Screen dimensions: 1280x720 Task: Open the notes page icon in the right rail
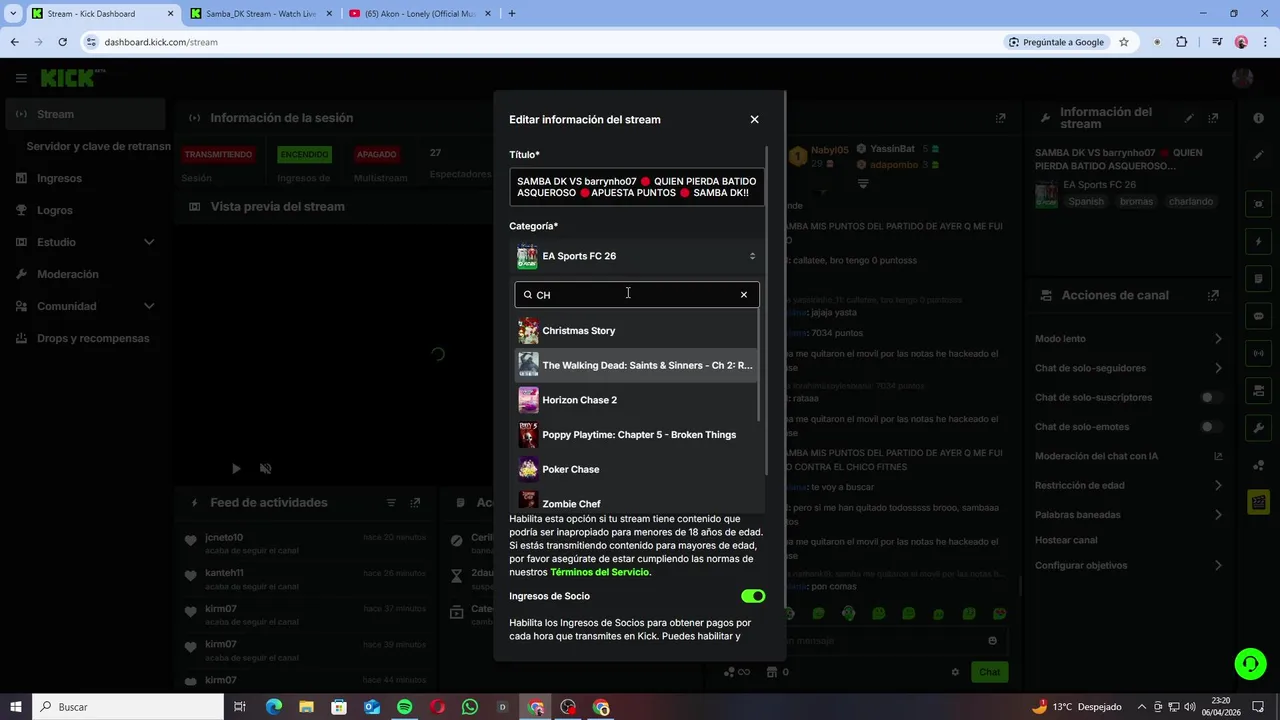1259,279
